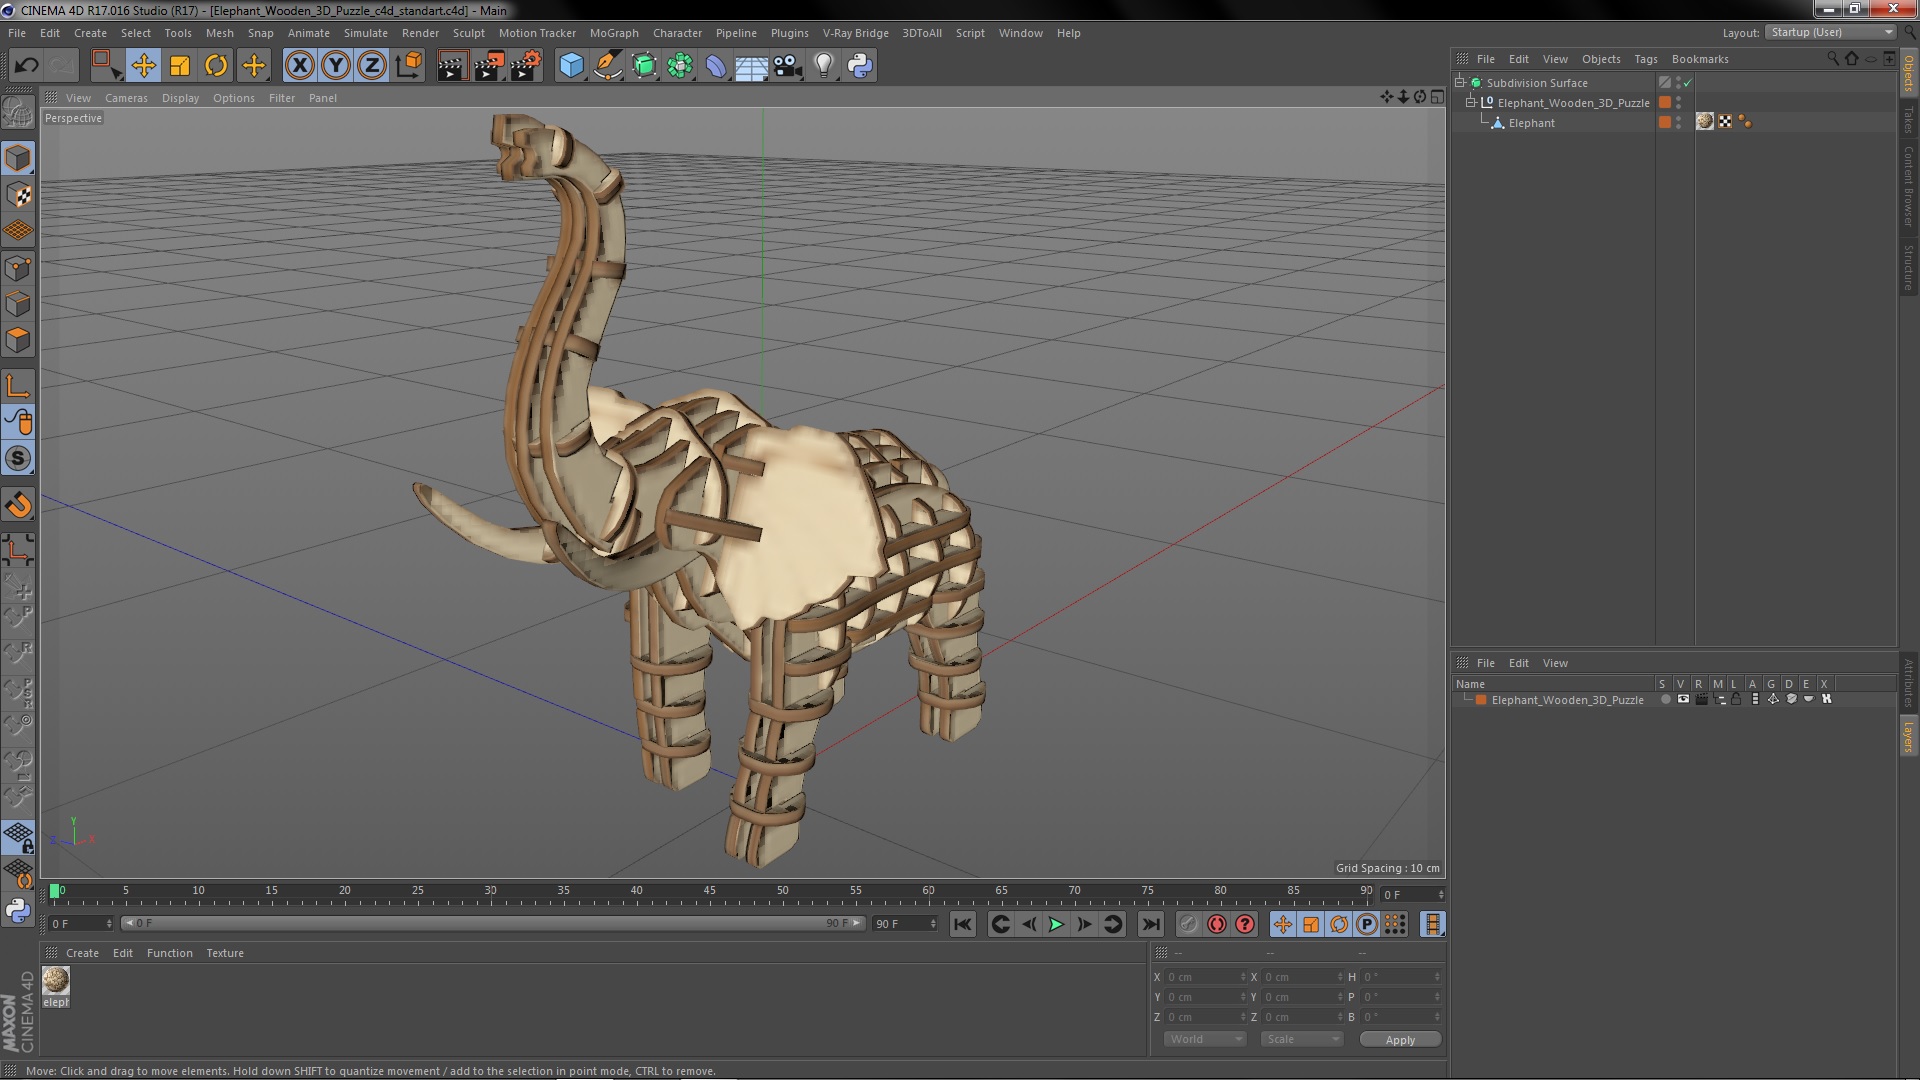1920x1080 pixels.
Task: Click the Make Editable icon
Action: [x=18, y=113]
